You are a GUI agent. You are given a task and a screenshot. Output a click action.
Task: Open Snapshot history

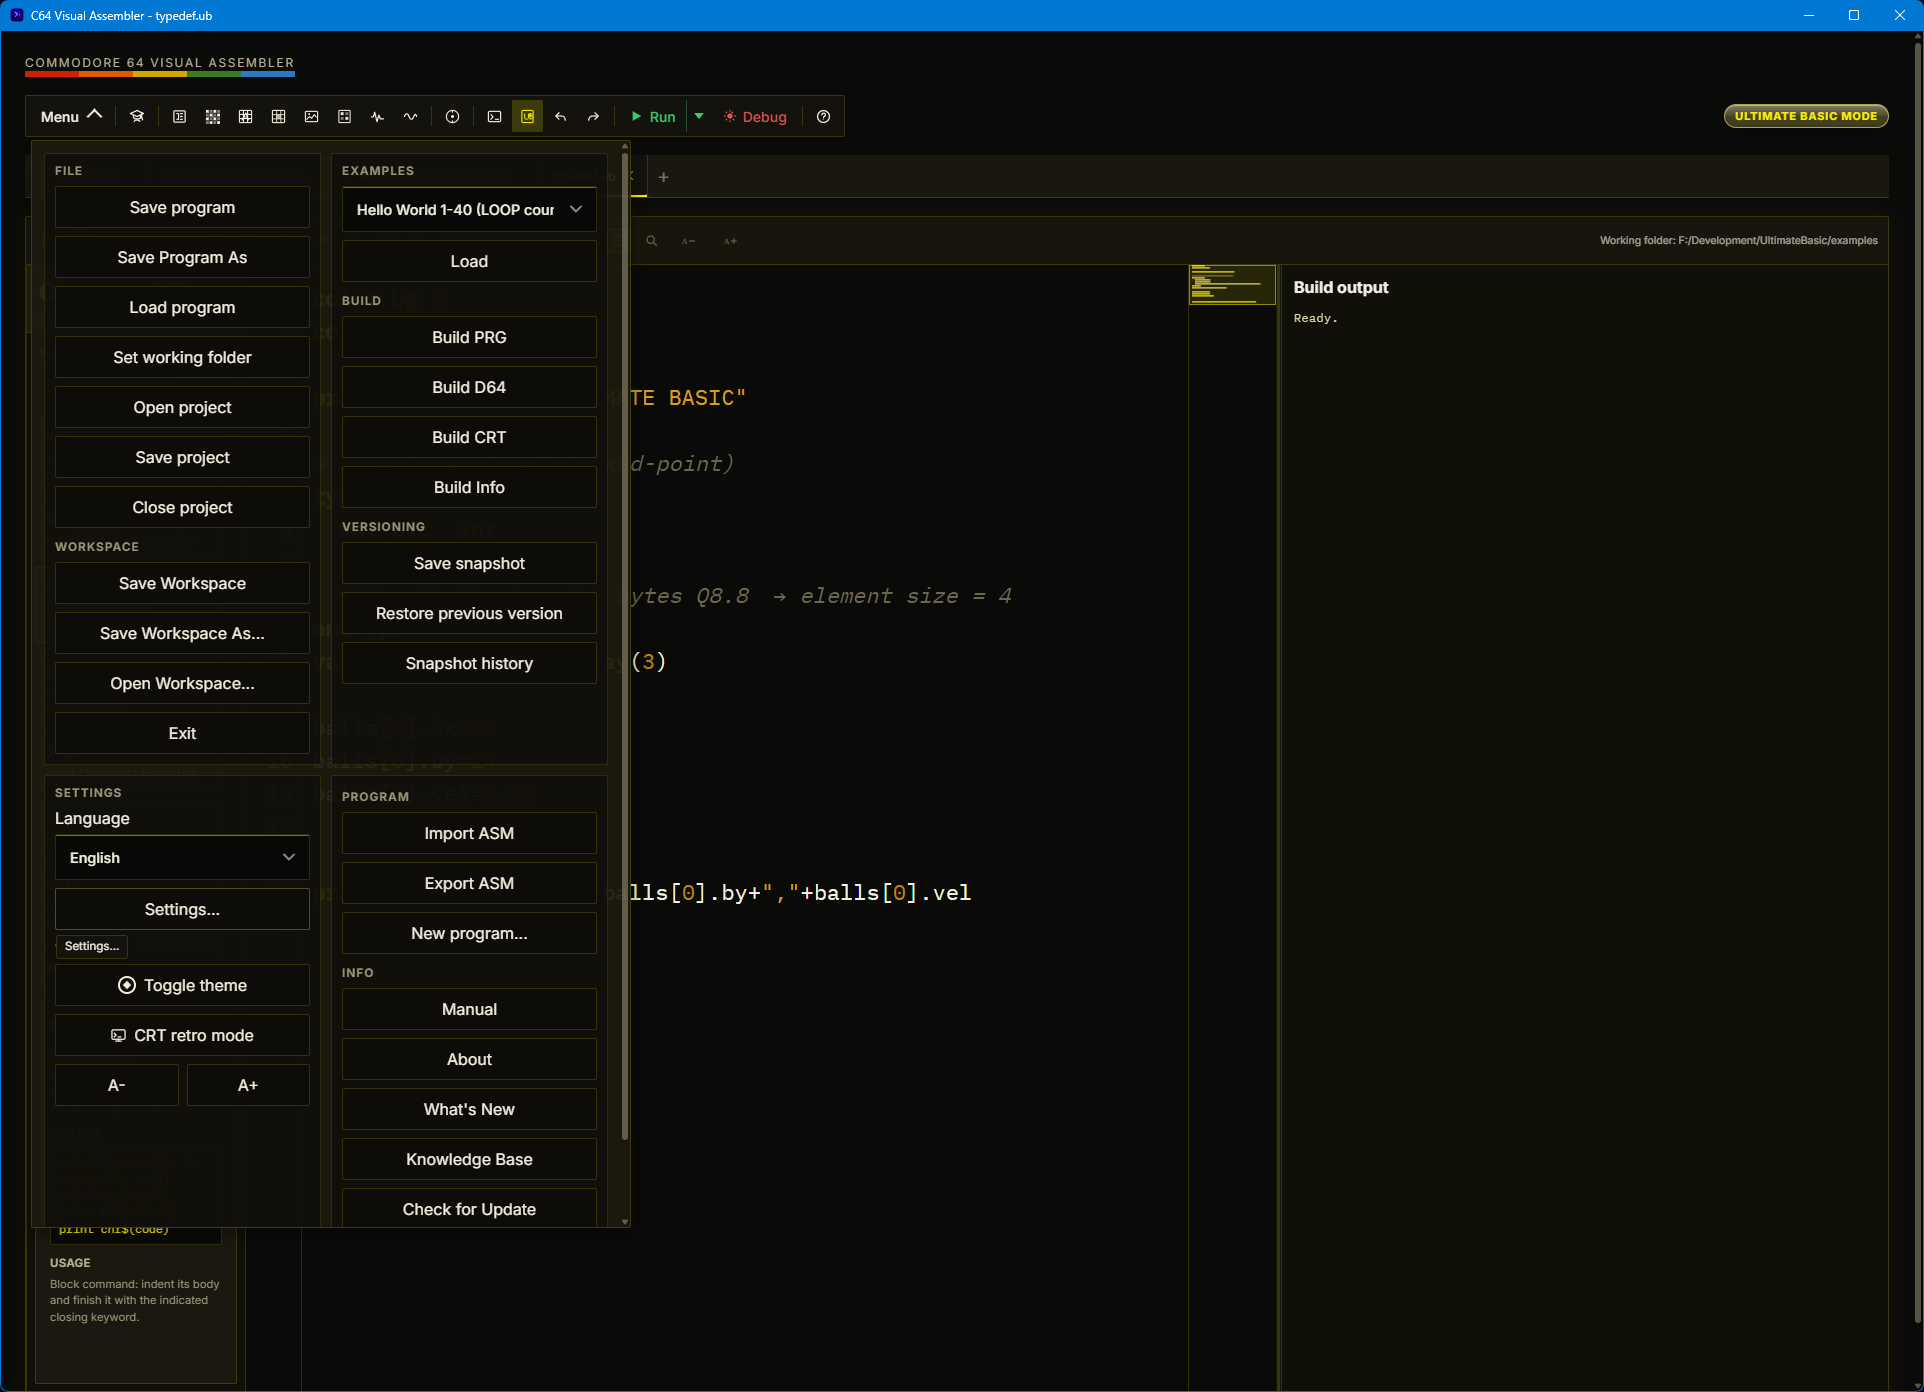[x=469, y=664]
